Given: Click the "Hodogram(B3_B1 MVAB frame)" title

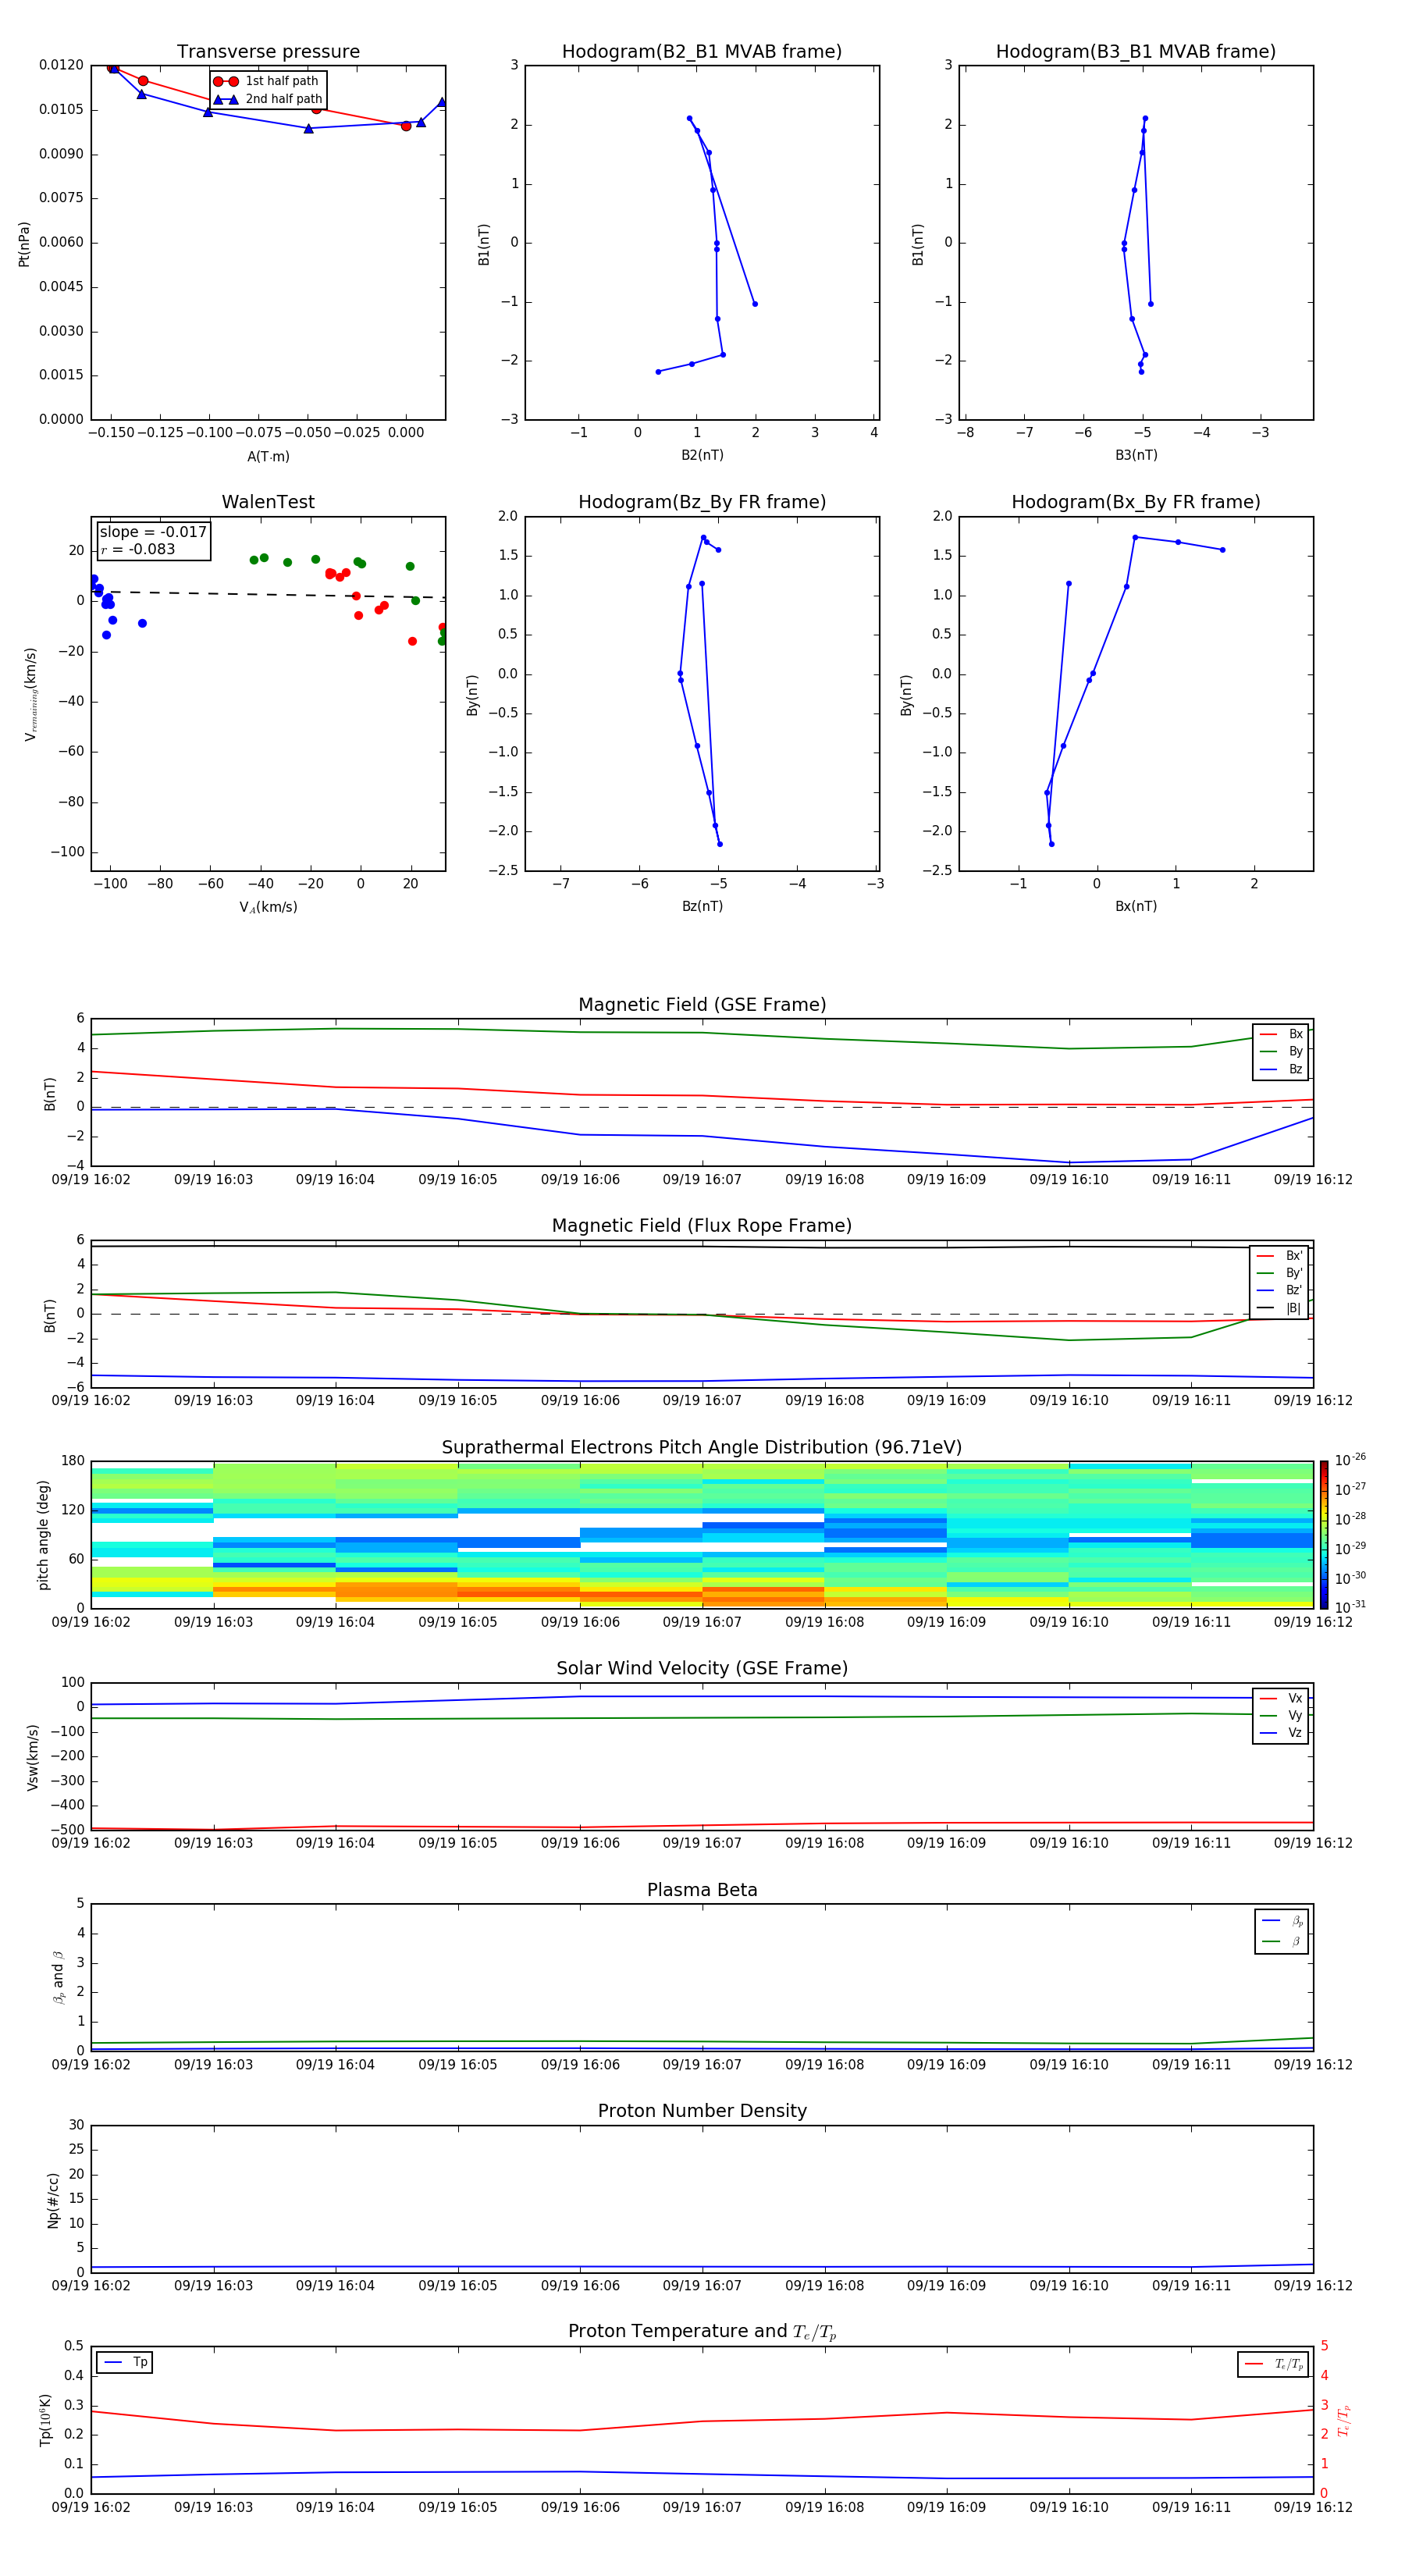Looking at the screenshot, I should click(1136, 52).
